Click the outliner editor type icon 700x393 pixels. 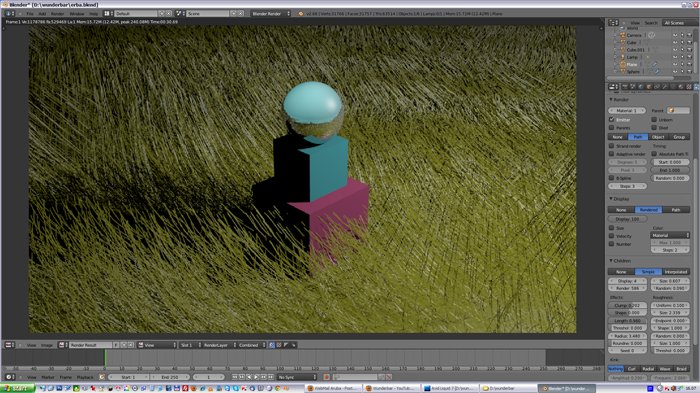click(613, 23)
